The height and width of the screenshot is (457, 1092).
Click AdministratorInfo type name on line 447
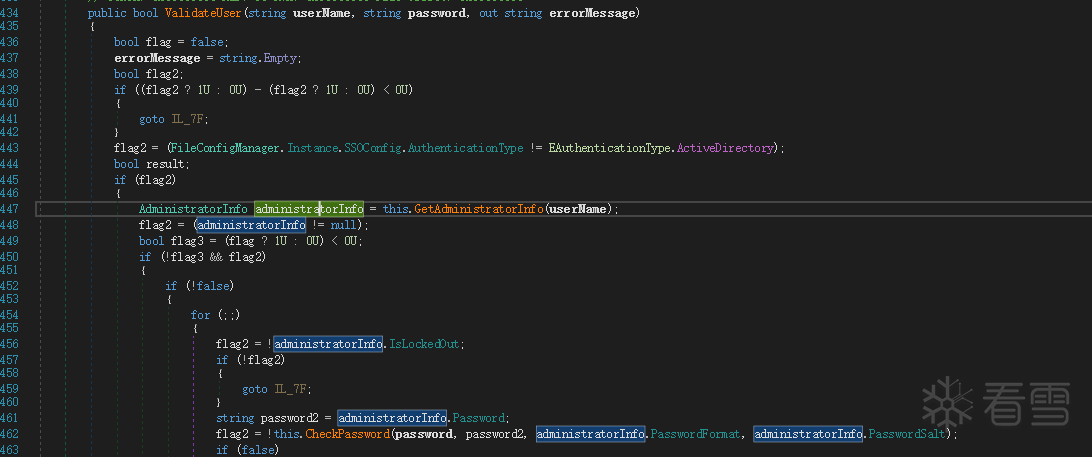click(x=193, y=209)
